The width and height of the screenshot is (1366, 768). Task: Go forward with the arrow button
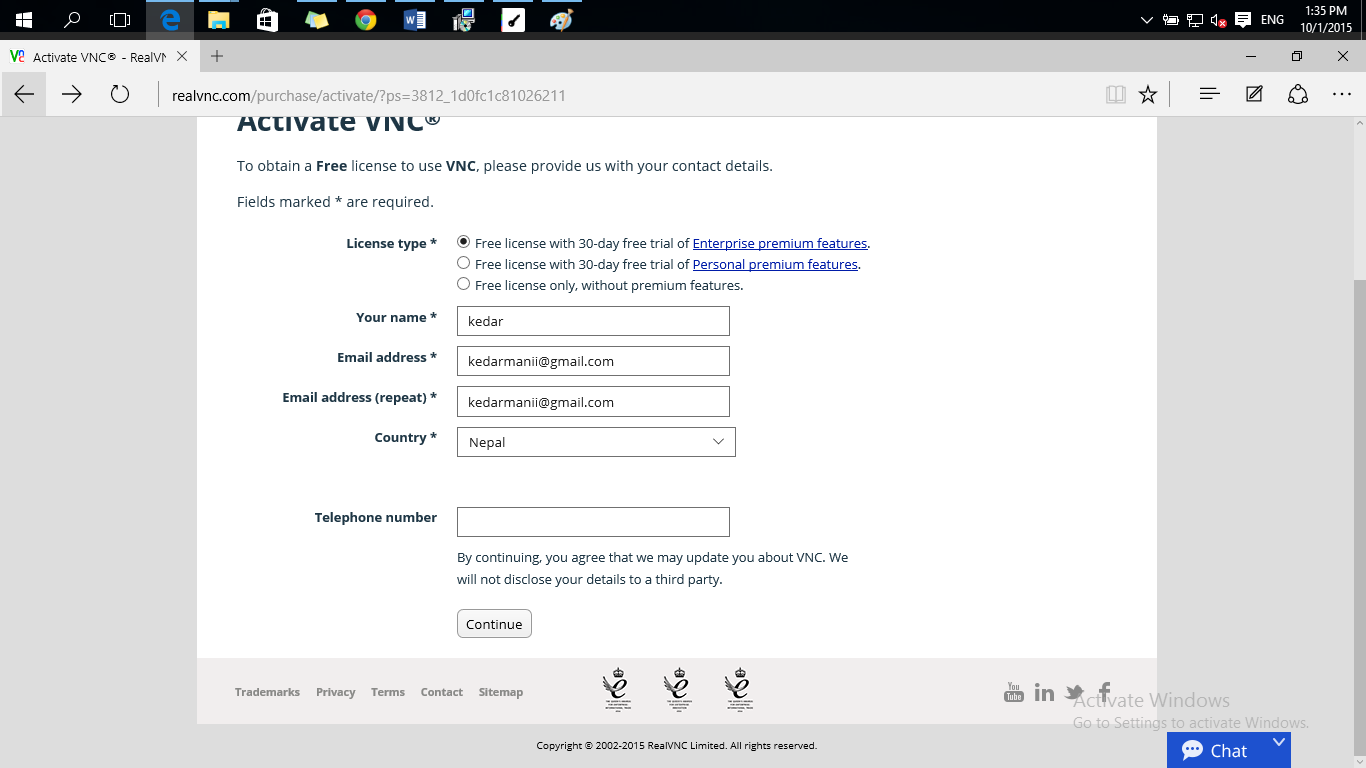tap(72, 94)
